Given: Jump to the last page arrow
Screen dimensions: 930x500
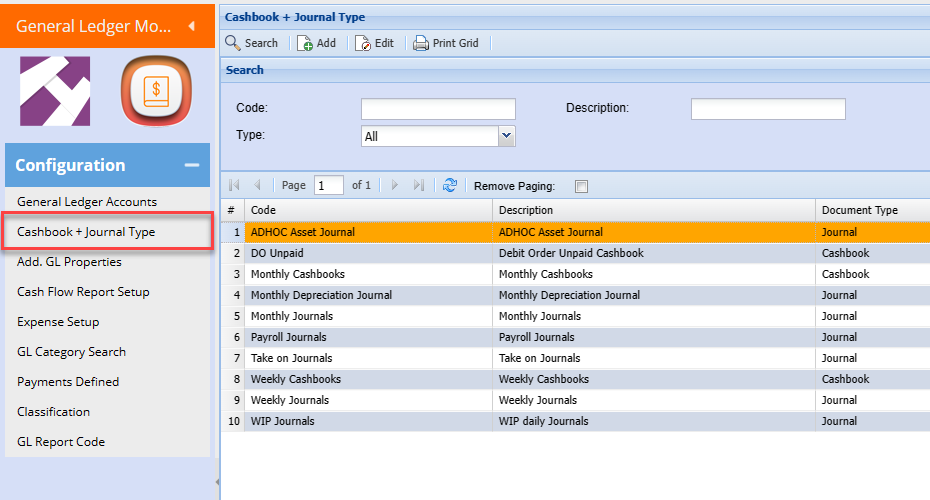Looking at the screenshot, I should pos(419,185).
